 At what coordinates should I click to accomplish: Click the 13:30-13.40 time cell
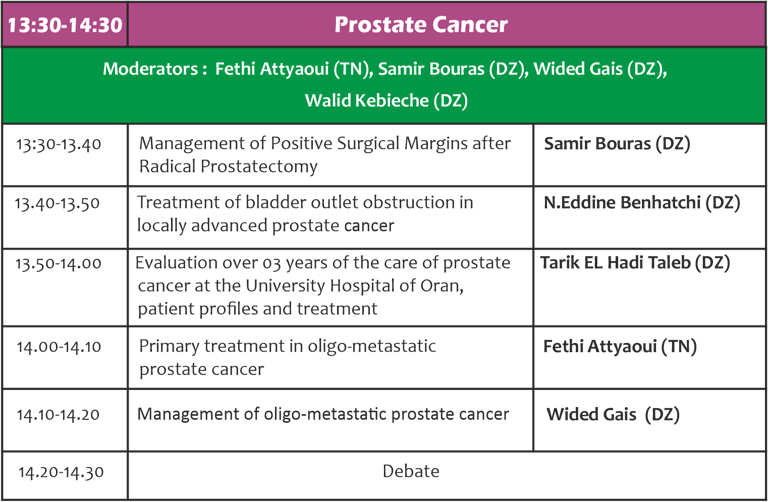[59, 144]
